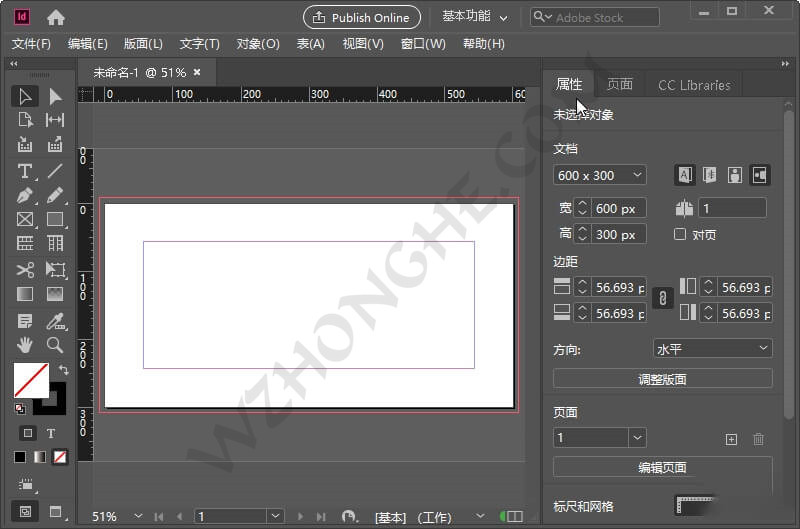Open the 视图(V) menu
Image resolution: width=800 pixels, height=529 pixels.
click(363, 44)
